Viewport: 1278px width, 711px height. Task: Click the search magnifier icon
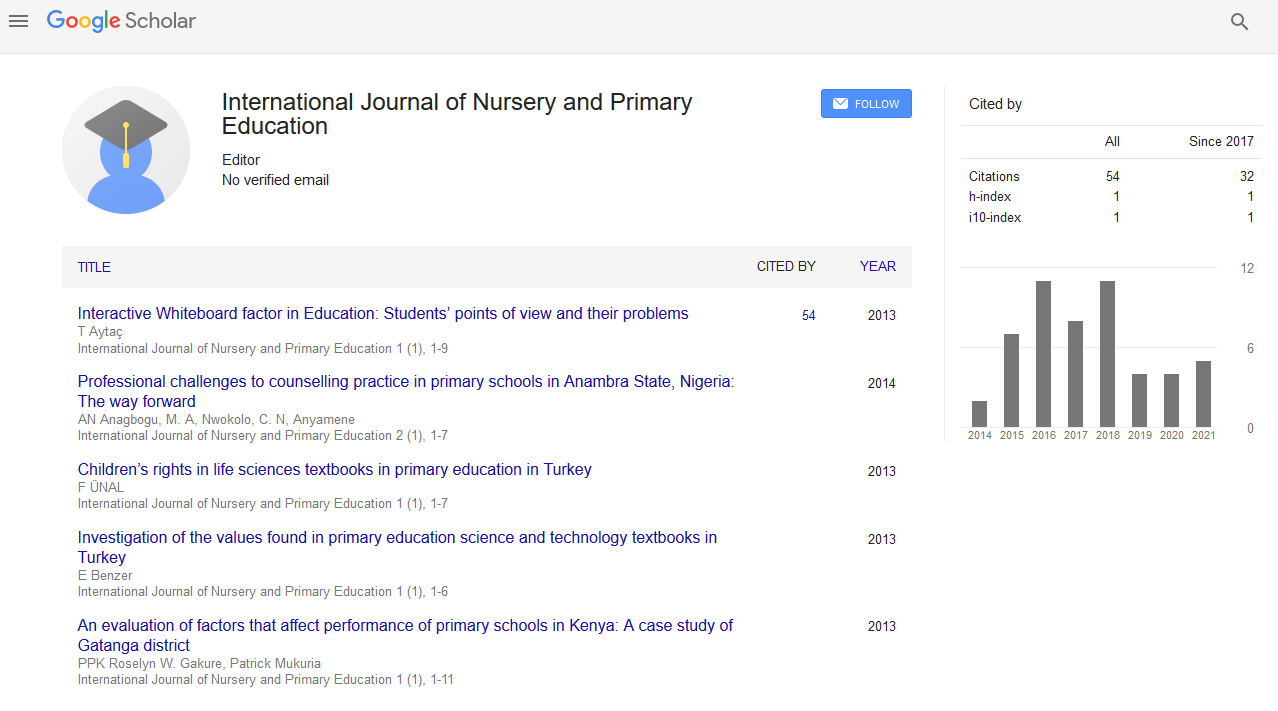coord(1239,22)
